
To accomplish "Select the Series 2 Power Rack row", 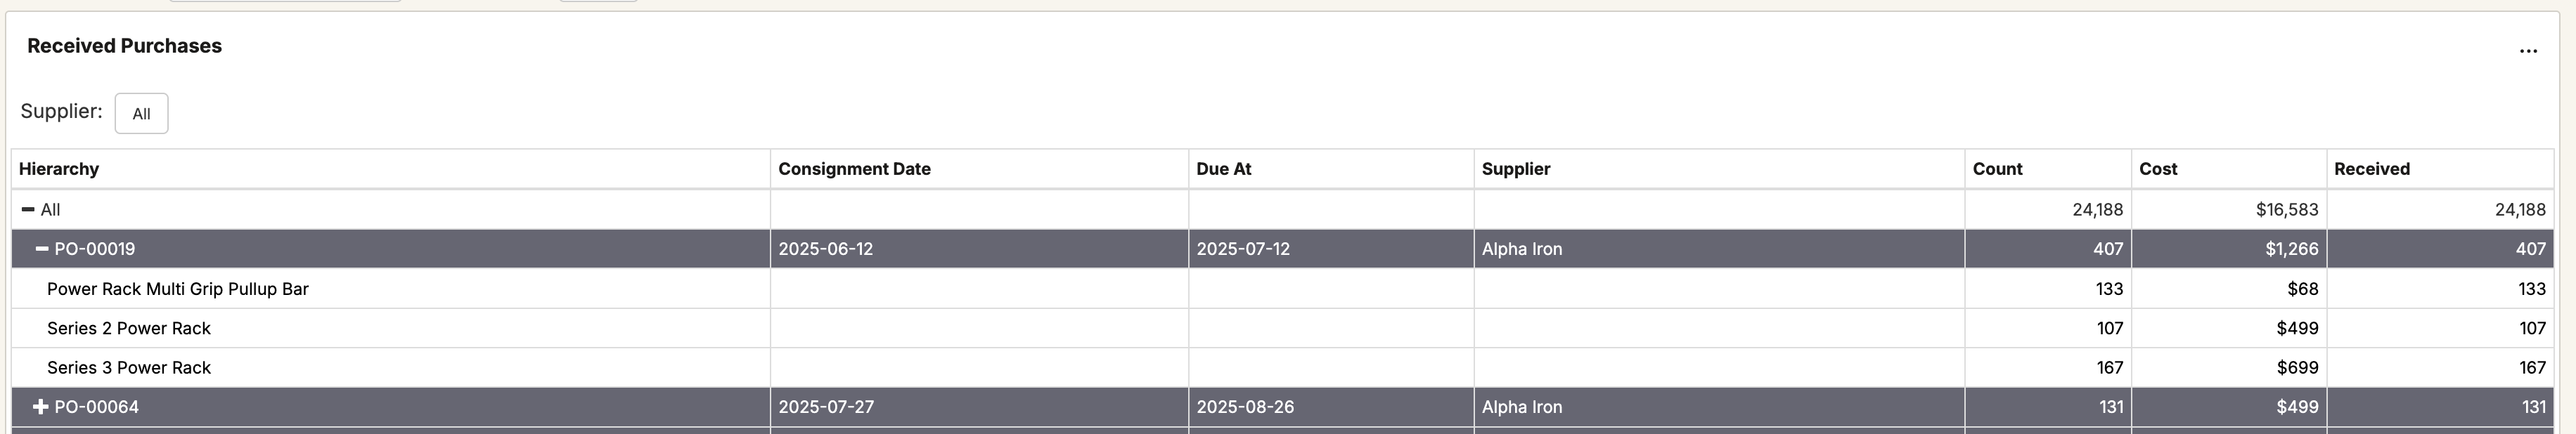I will coord(129,328).
